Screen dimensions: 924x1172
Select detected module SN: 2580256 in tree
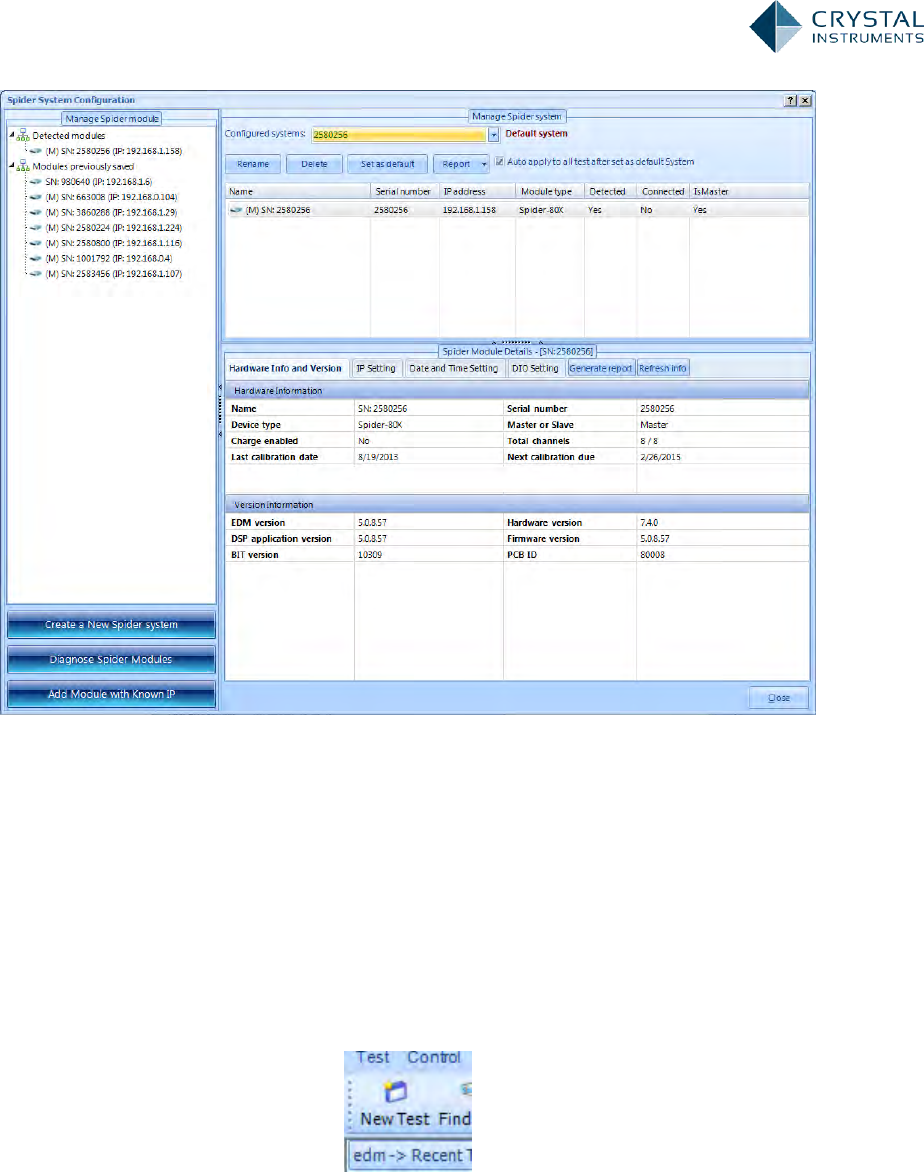click(x=113, y=151)
